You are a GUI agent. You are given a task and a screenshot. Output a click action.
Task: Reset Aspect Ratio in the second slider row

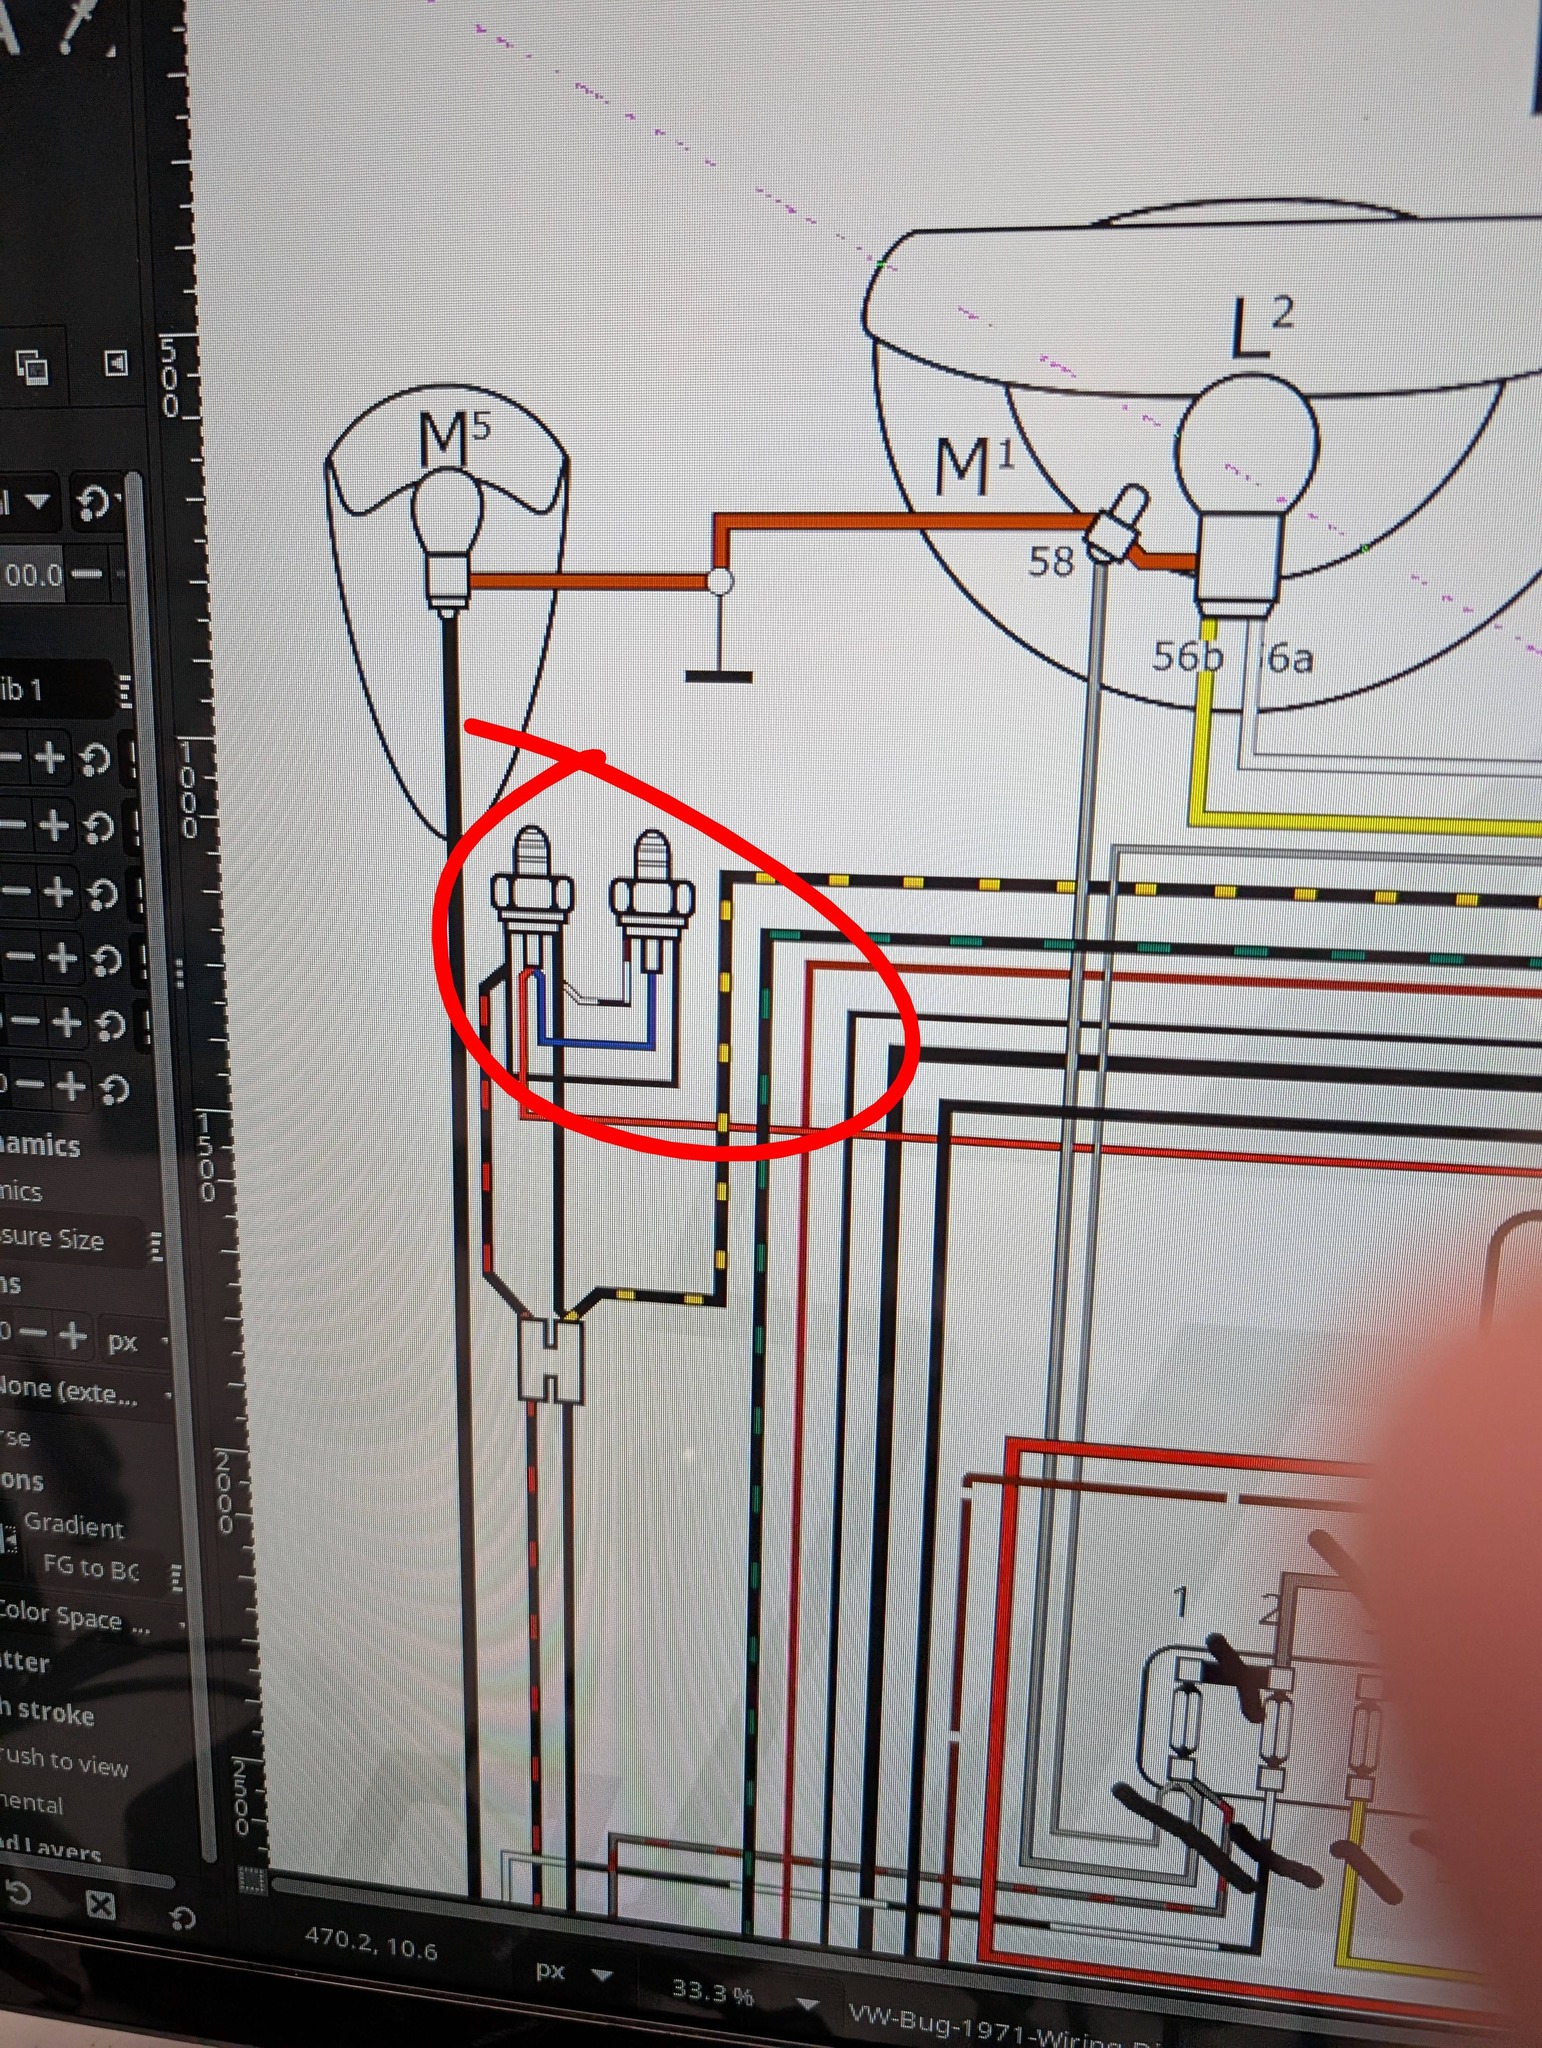tap(98, 827)
